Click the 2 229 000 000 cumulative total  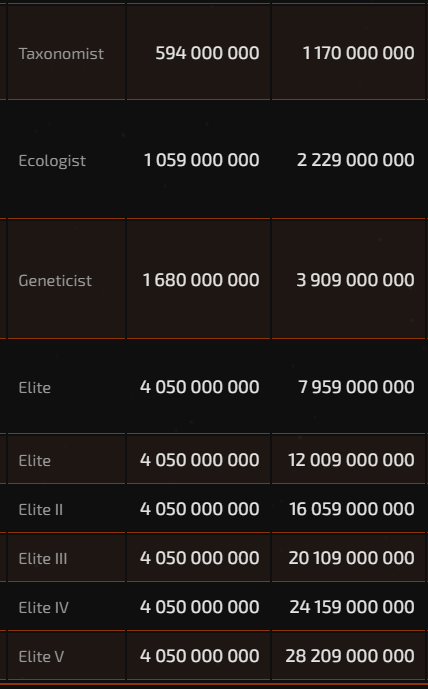(355, 160)
